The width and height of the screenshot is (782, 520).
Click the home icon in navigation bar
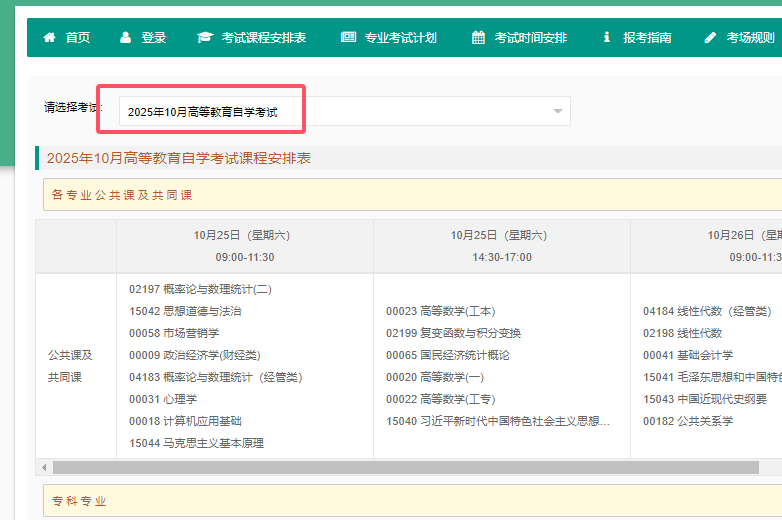coord(49,38)
